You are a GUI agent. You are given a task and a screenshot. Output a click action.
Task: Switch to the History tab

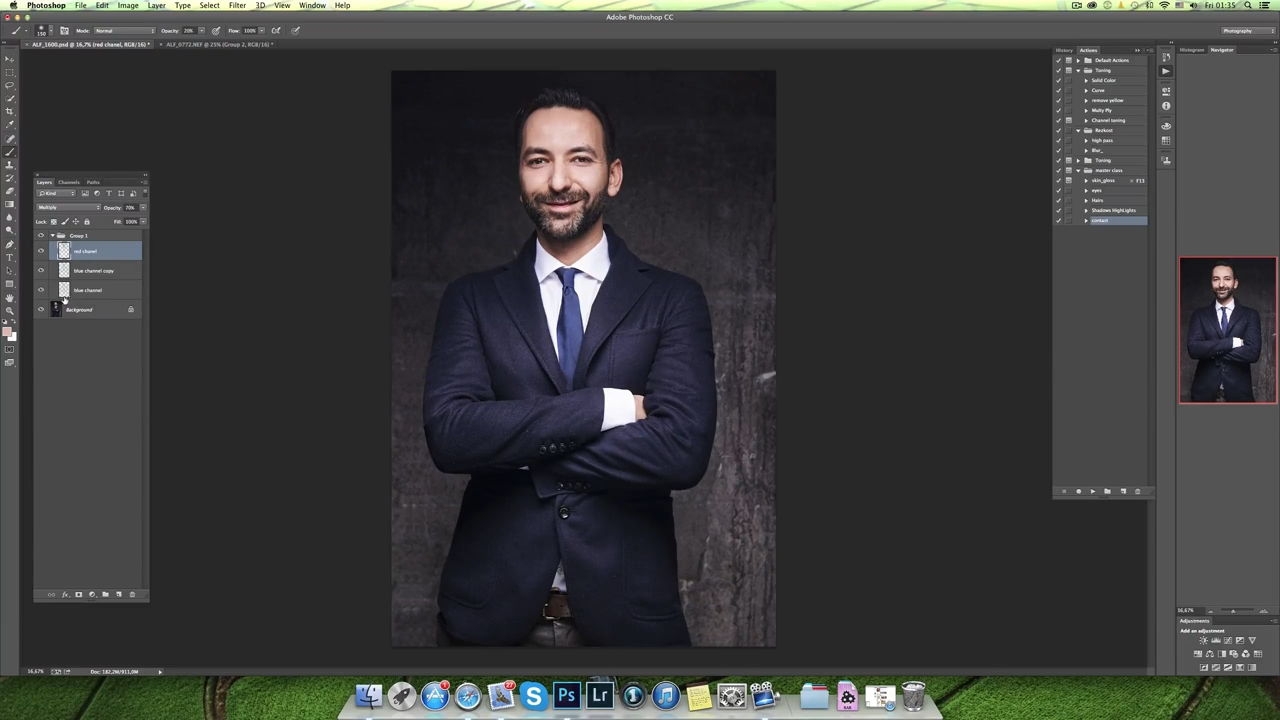click(1064, 50)
